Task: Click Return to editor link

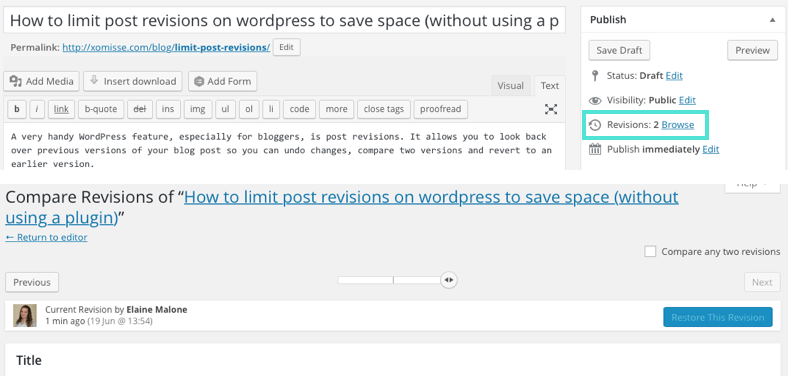Action: coord(46,237)
